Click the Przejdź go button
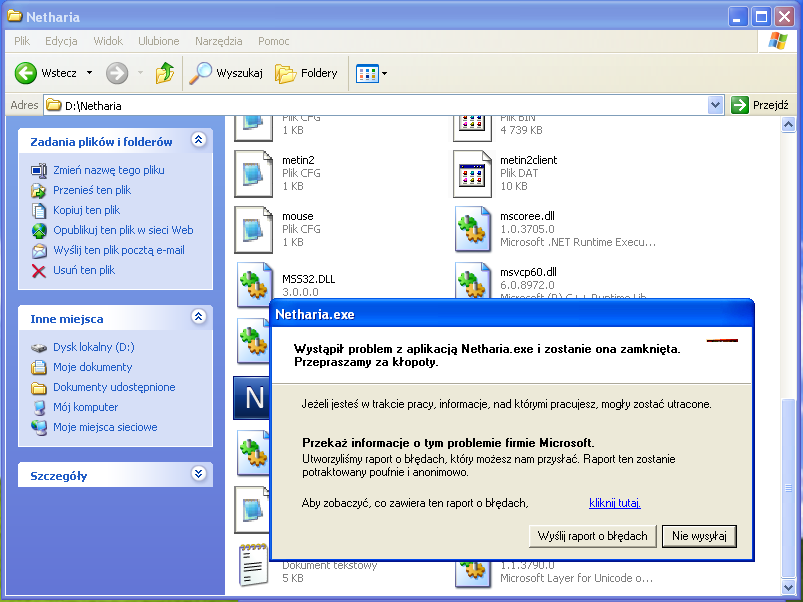 760,105
